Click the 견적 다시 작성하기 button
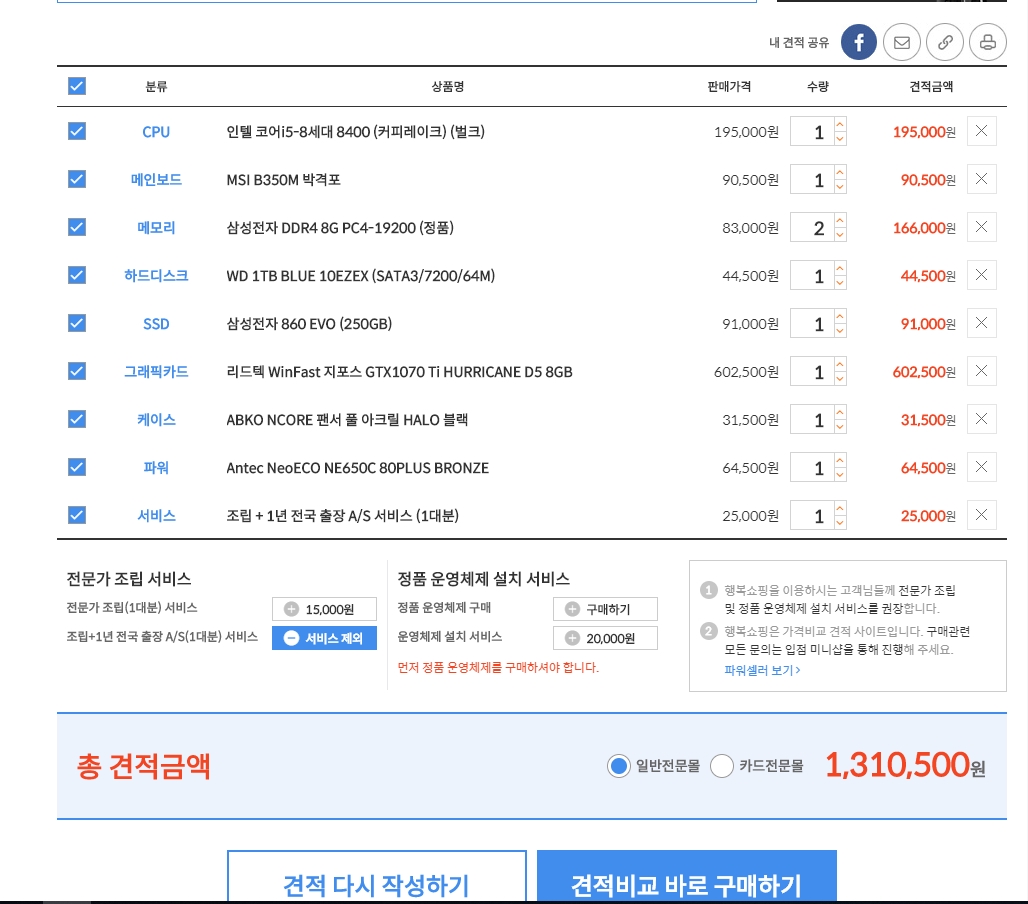 pyautogui.click(x=377, y=876)
